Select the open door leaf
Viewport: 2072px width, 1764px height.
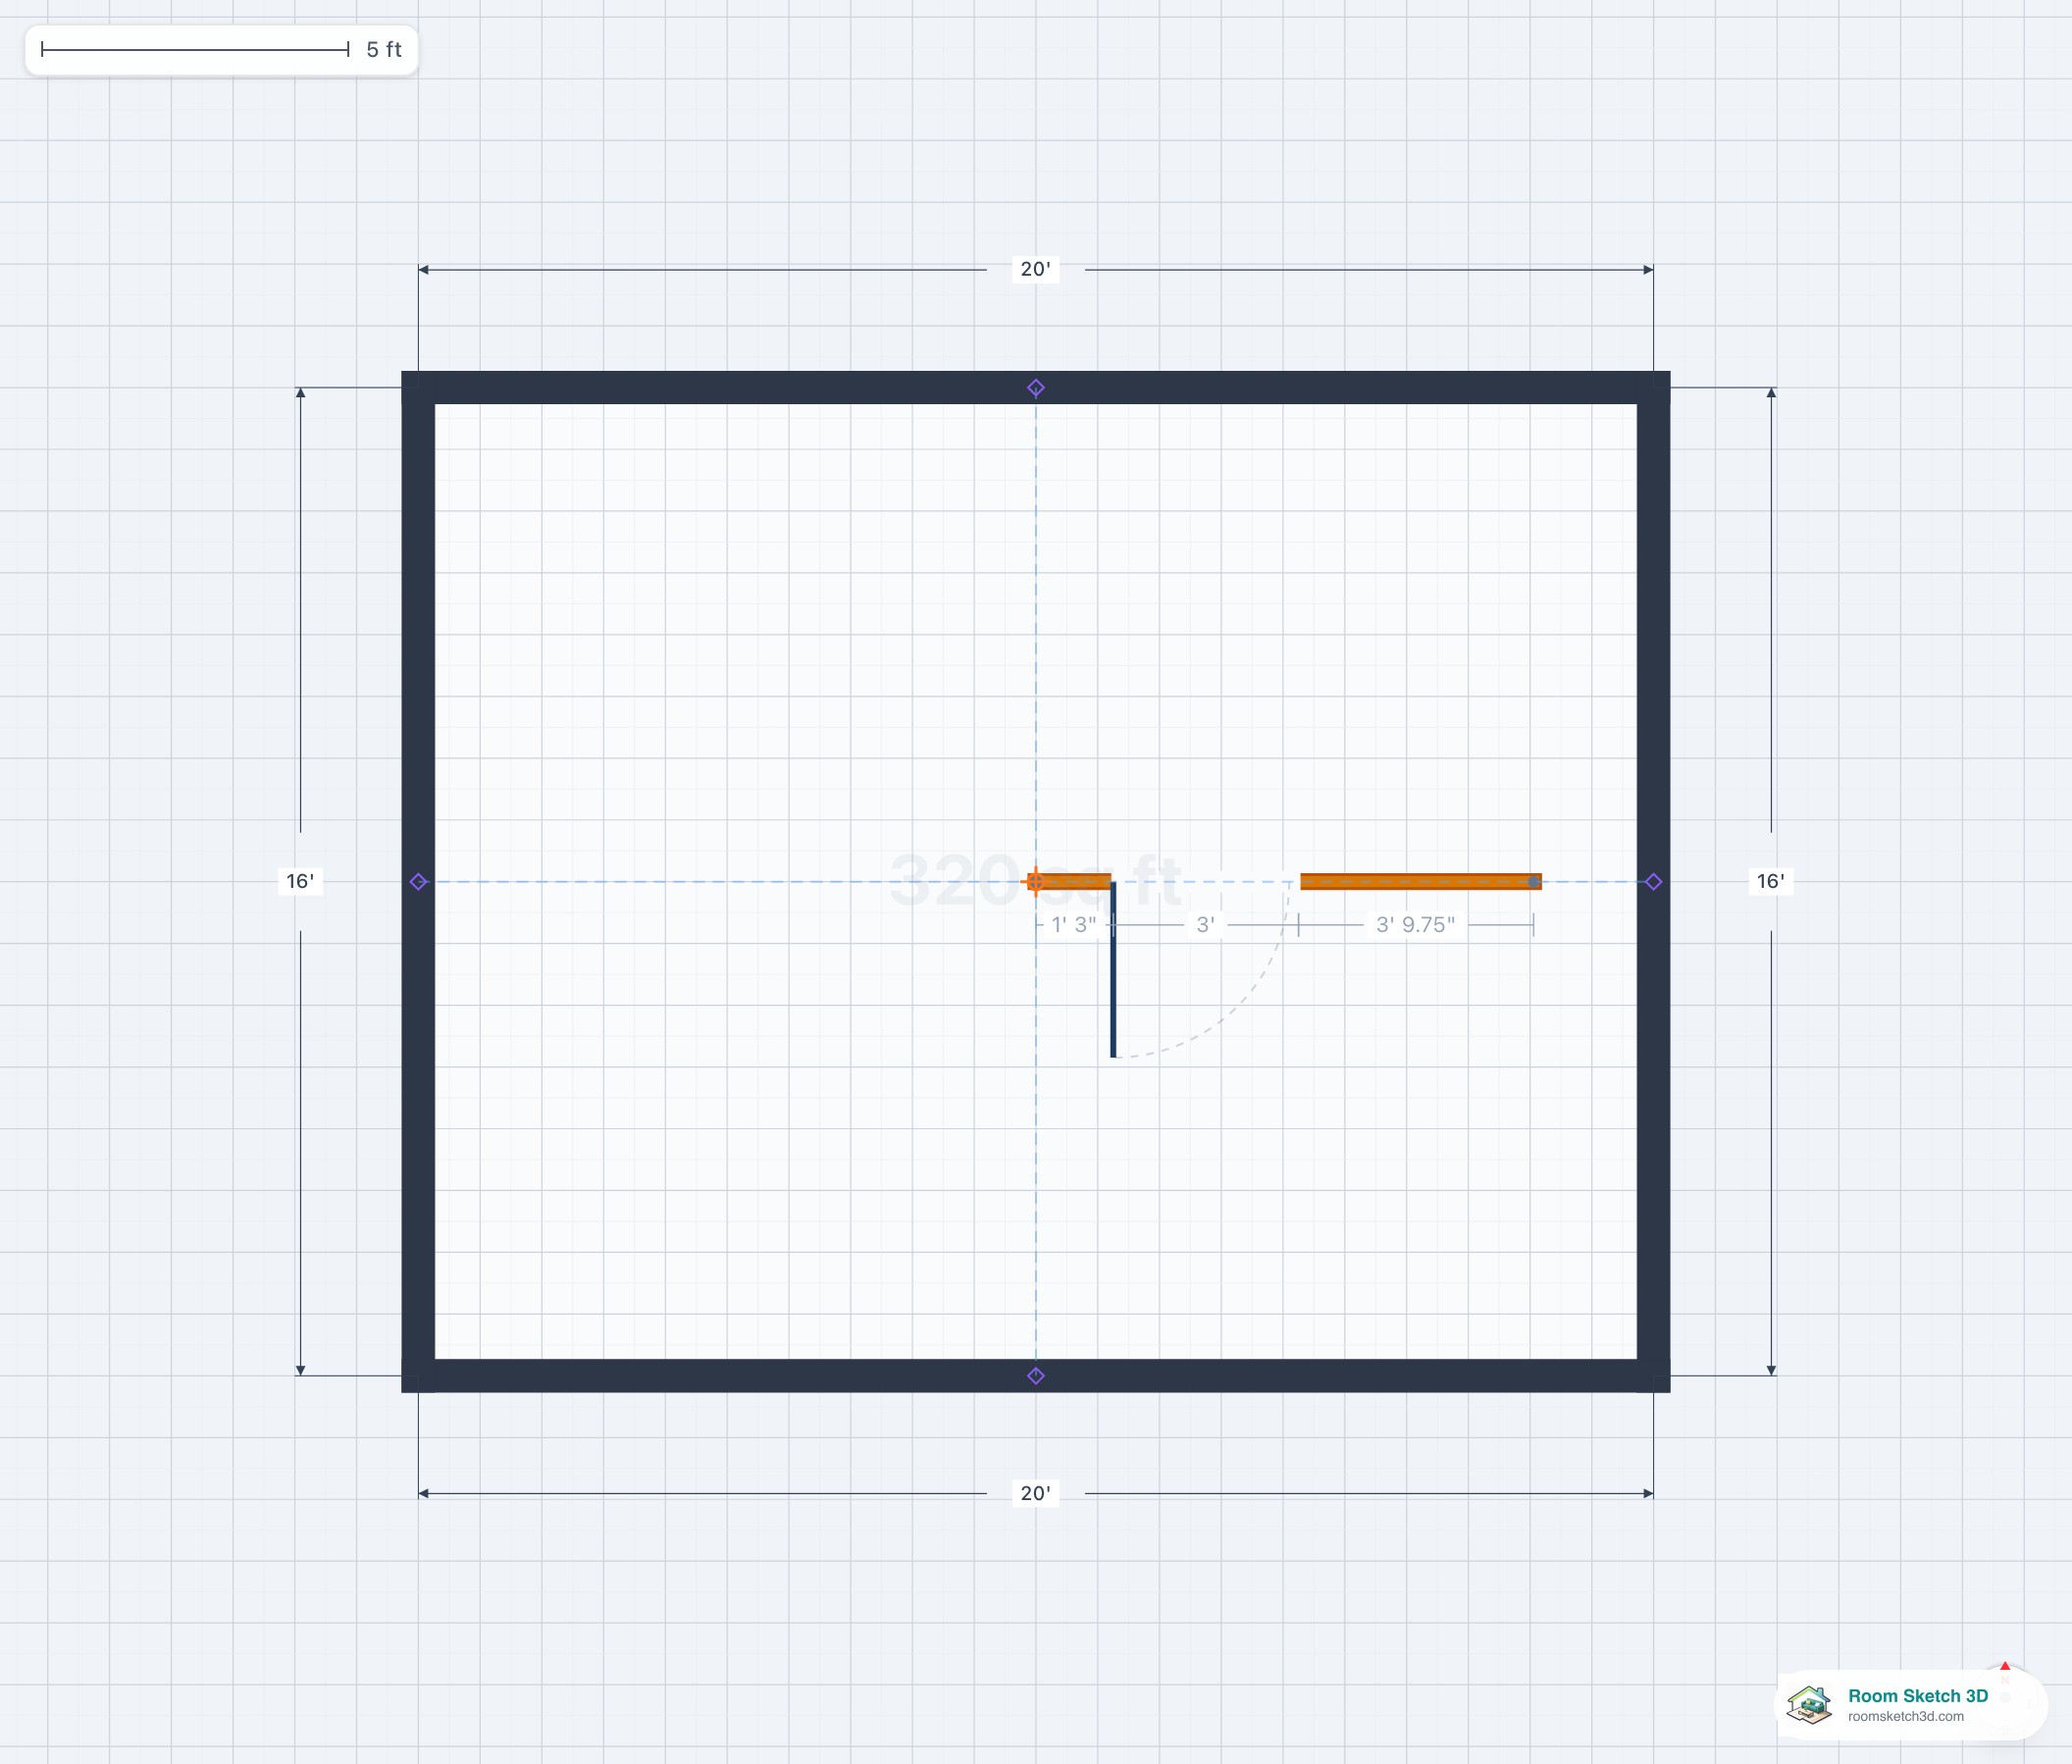click(x=1113, y=969)
